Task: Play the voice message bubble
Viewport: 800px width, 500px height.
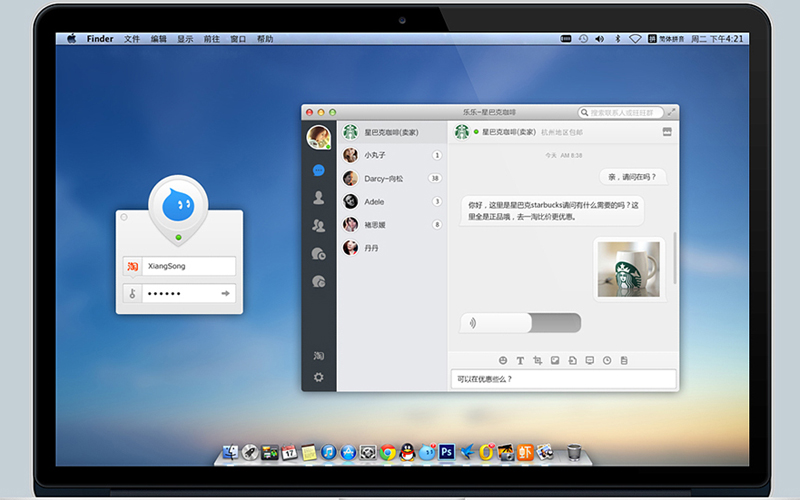Action: point(520,323)
